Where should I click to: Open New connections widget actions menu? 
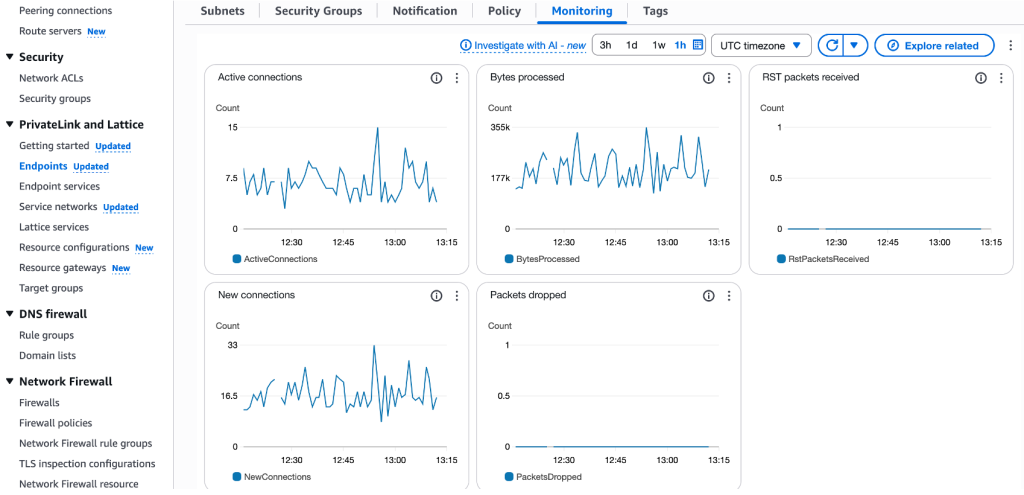[x=457, y=296]
